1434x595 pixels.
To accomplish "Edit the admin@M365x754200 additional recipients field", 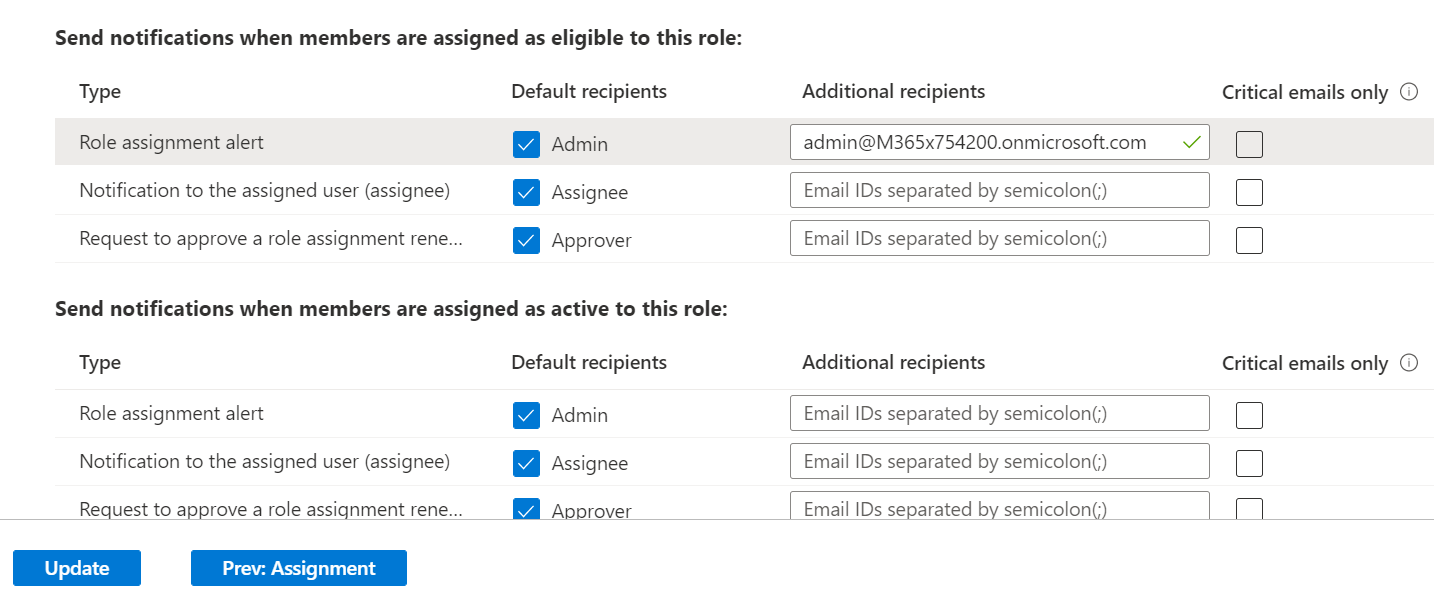I will [985, 142].
